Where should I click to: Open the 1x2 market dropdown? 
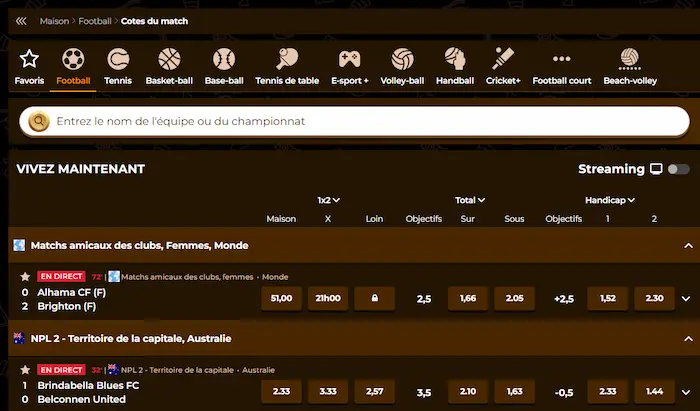[x=329, y=200]
